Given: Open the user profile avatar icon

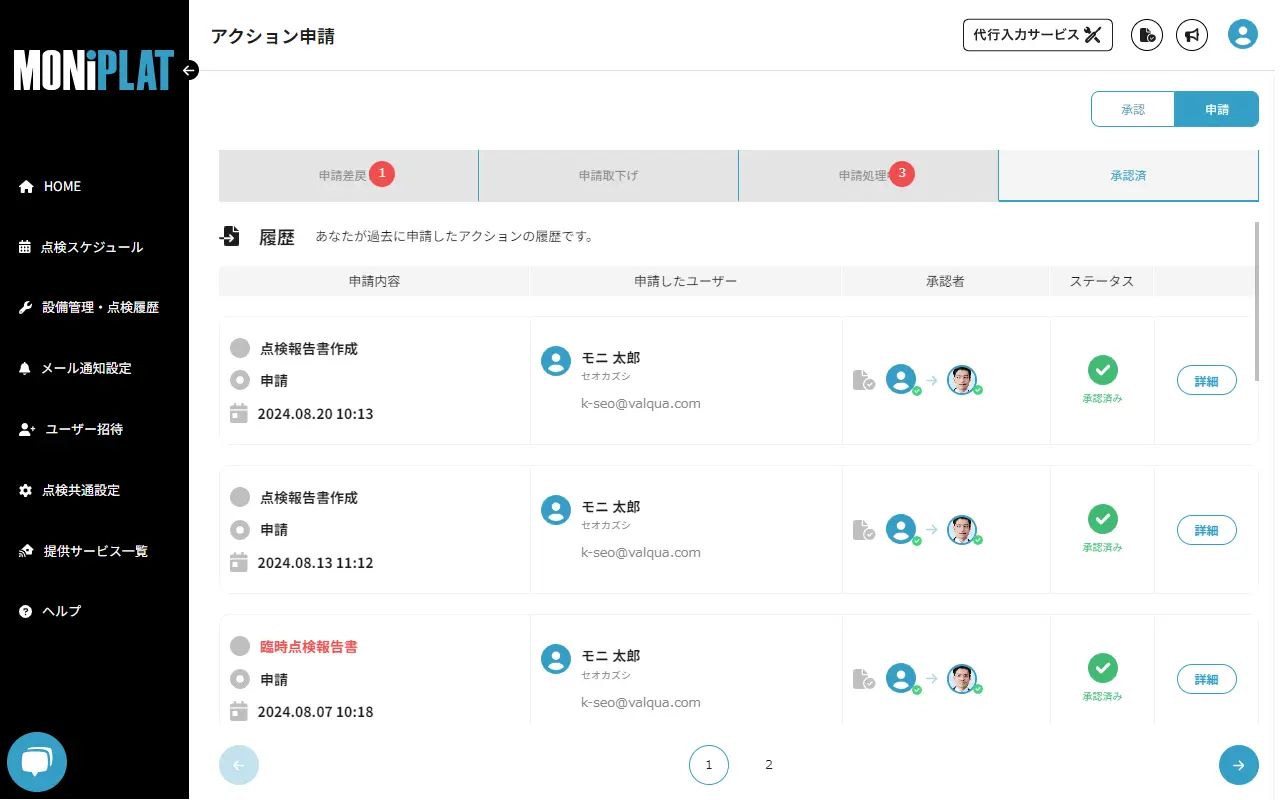Looking at the screenshot, I should click(x=1242, y=35).
